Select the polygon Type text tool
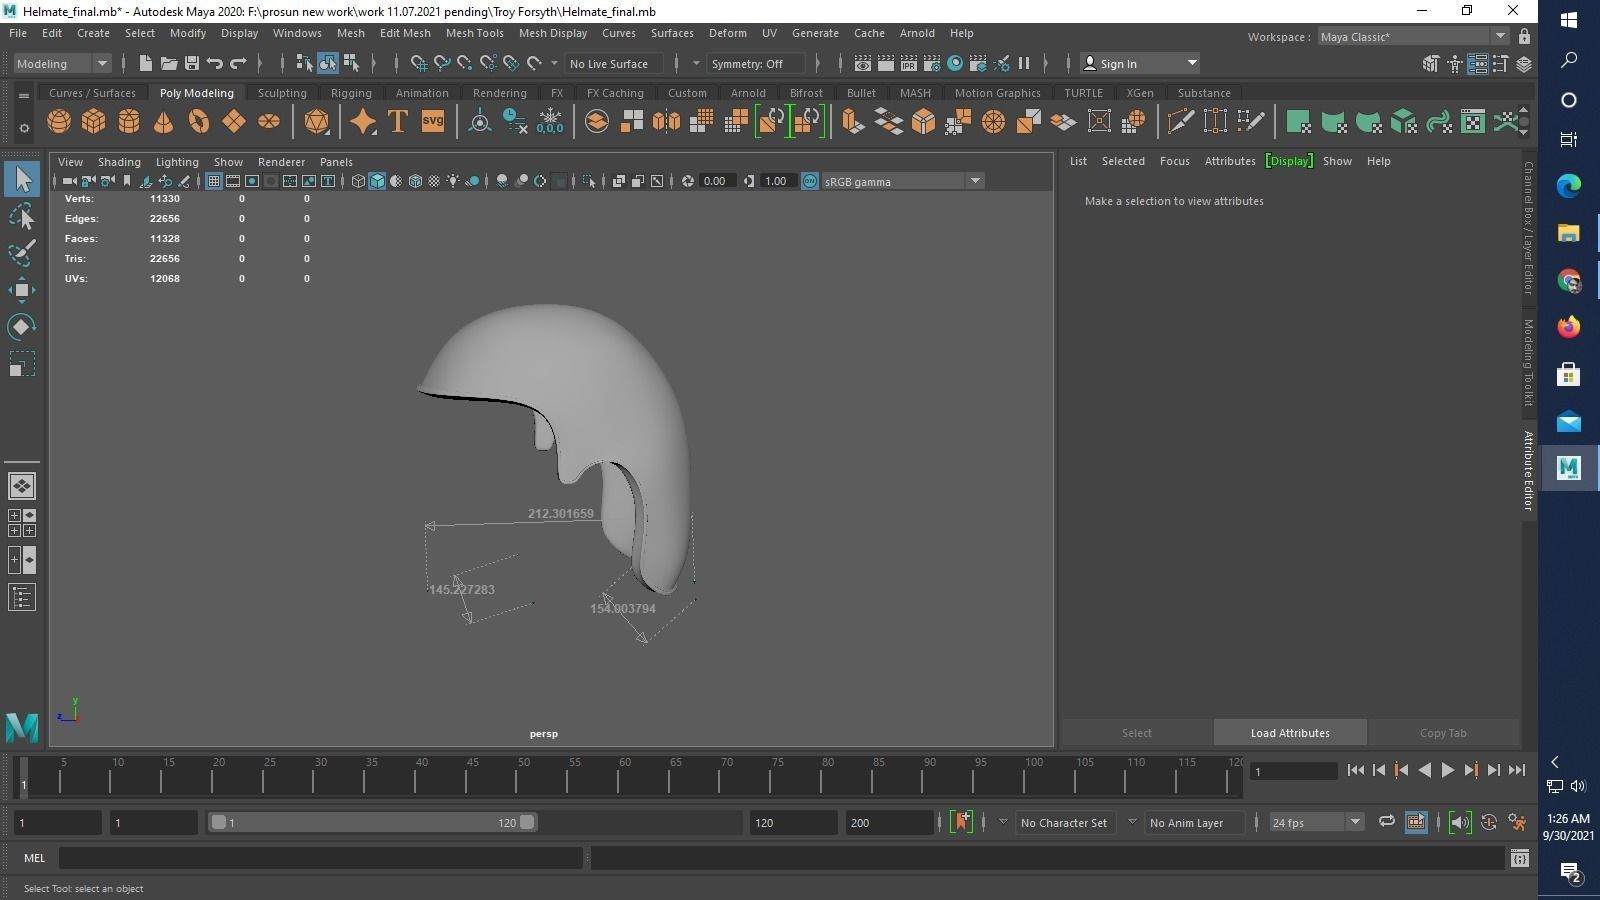The height and width of the screenshot is (900, 1600). (398, 122)
